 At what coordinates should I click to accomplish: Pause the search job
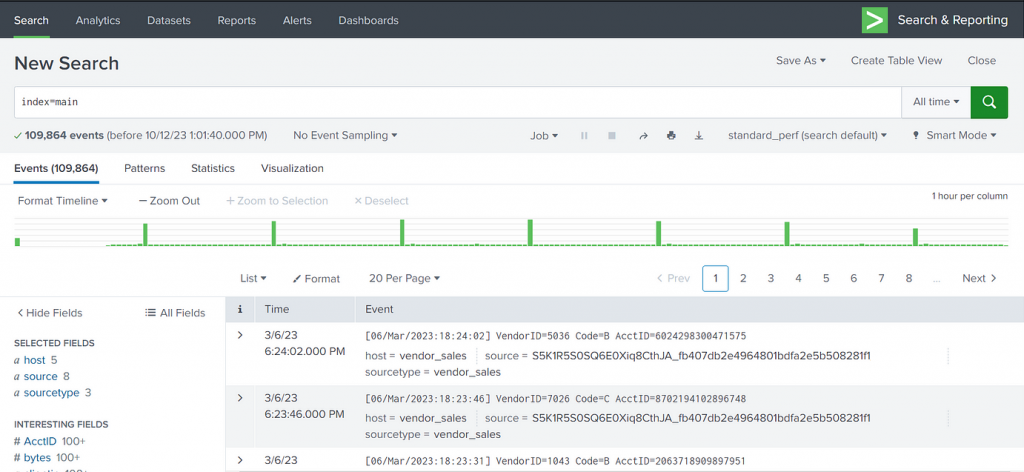coord(584,135)
